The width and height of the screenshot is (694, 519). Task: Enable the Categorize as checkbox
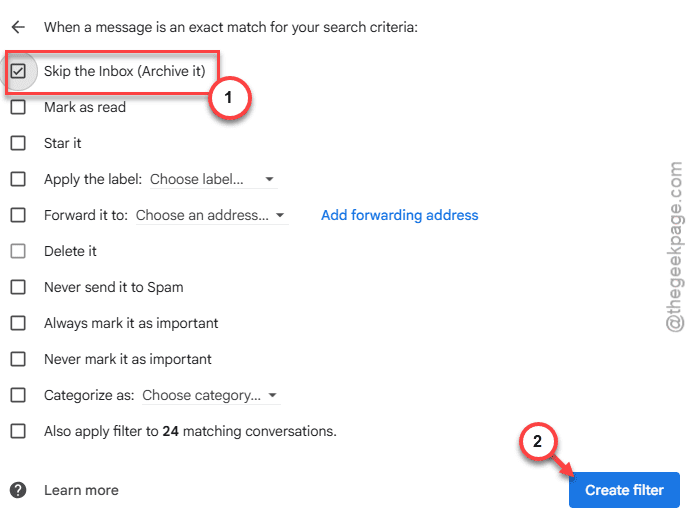(18, 395)
